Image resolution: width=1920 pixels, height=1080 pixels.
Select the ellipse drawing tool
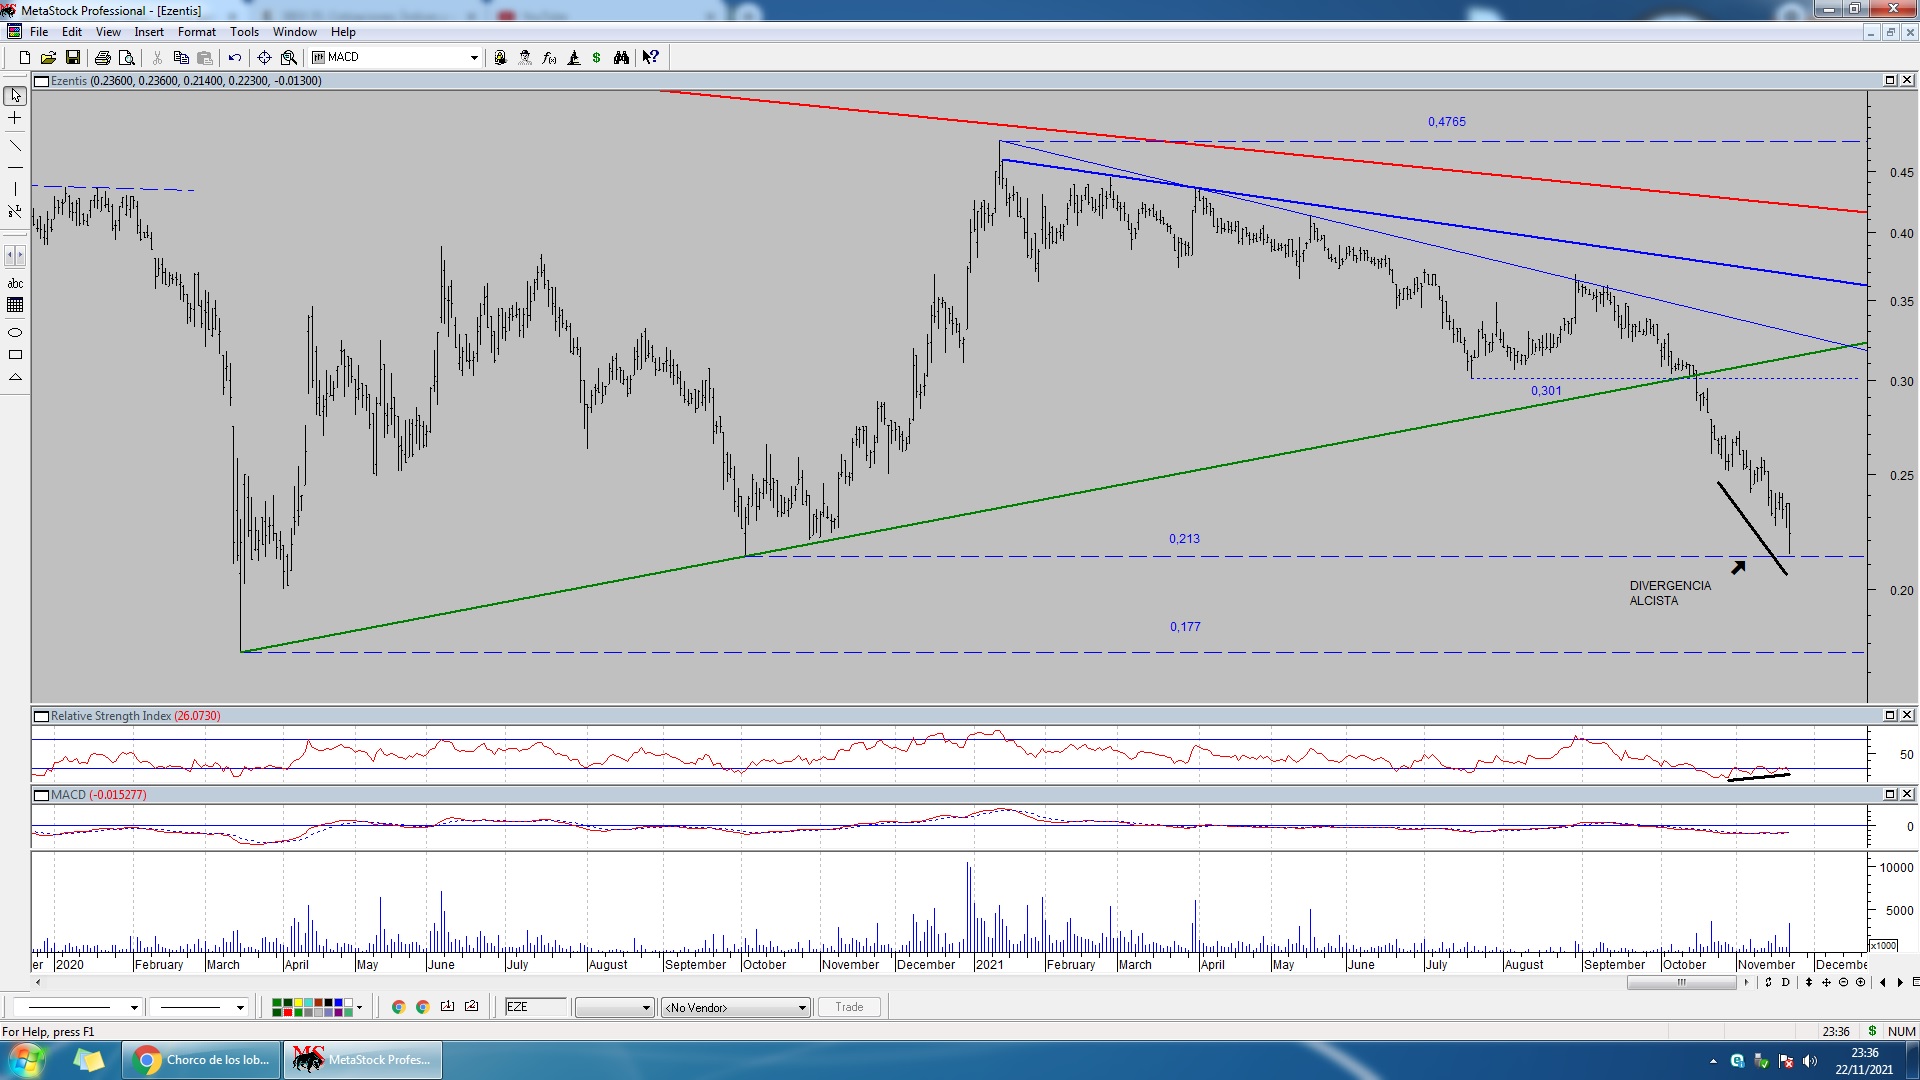pos(15,332)
